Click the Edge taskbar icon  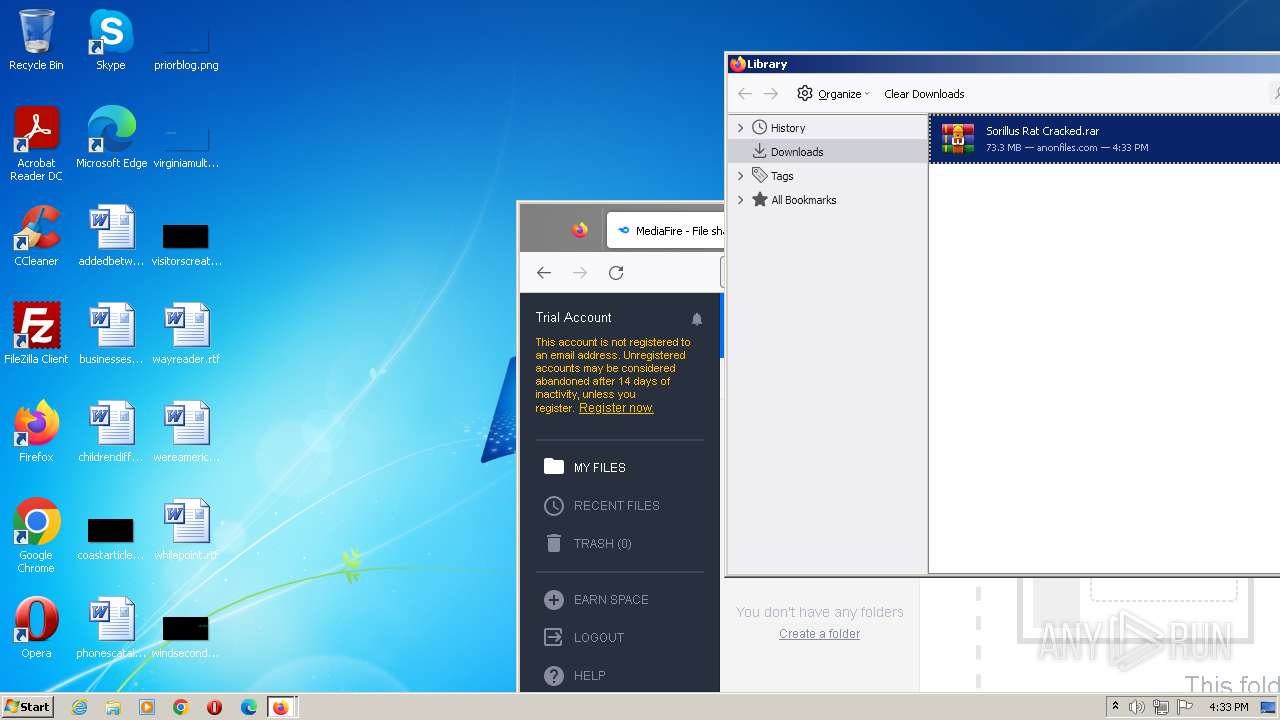[248, 707]
